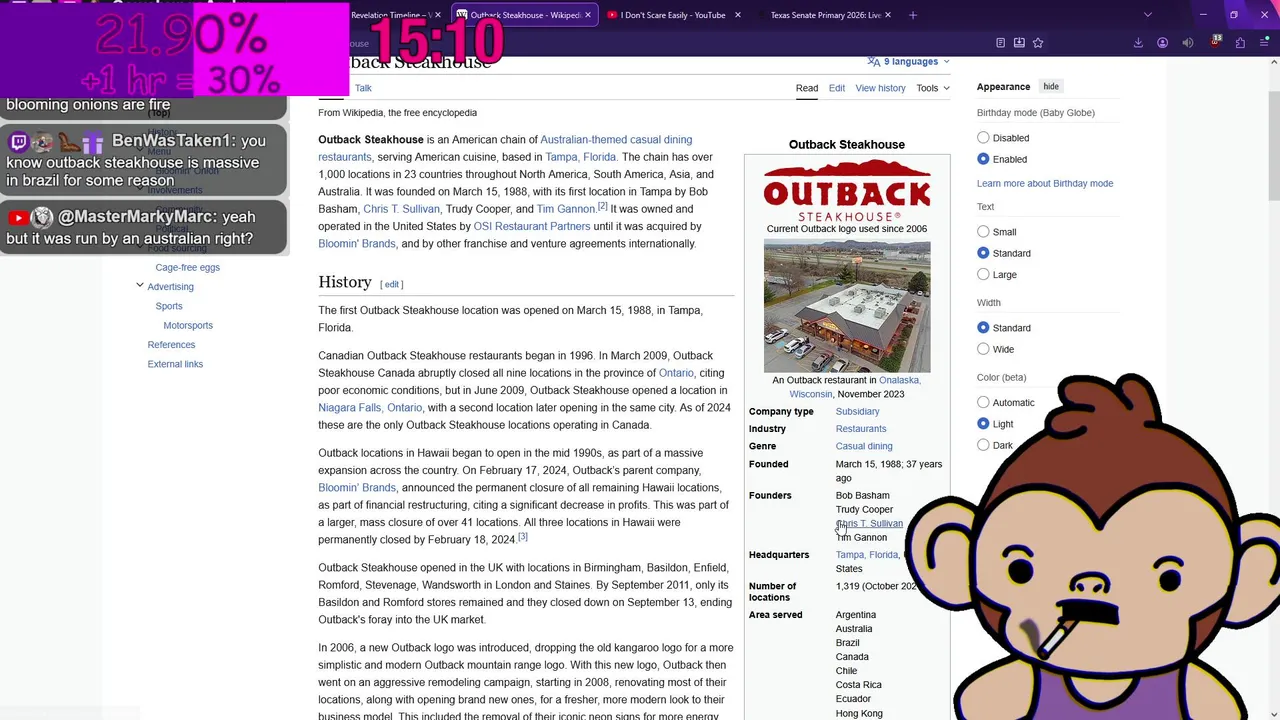Set text size to Standard
The height and width of the screenshot is (720, 1280).
coord(983,253)
